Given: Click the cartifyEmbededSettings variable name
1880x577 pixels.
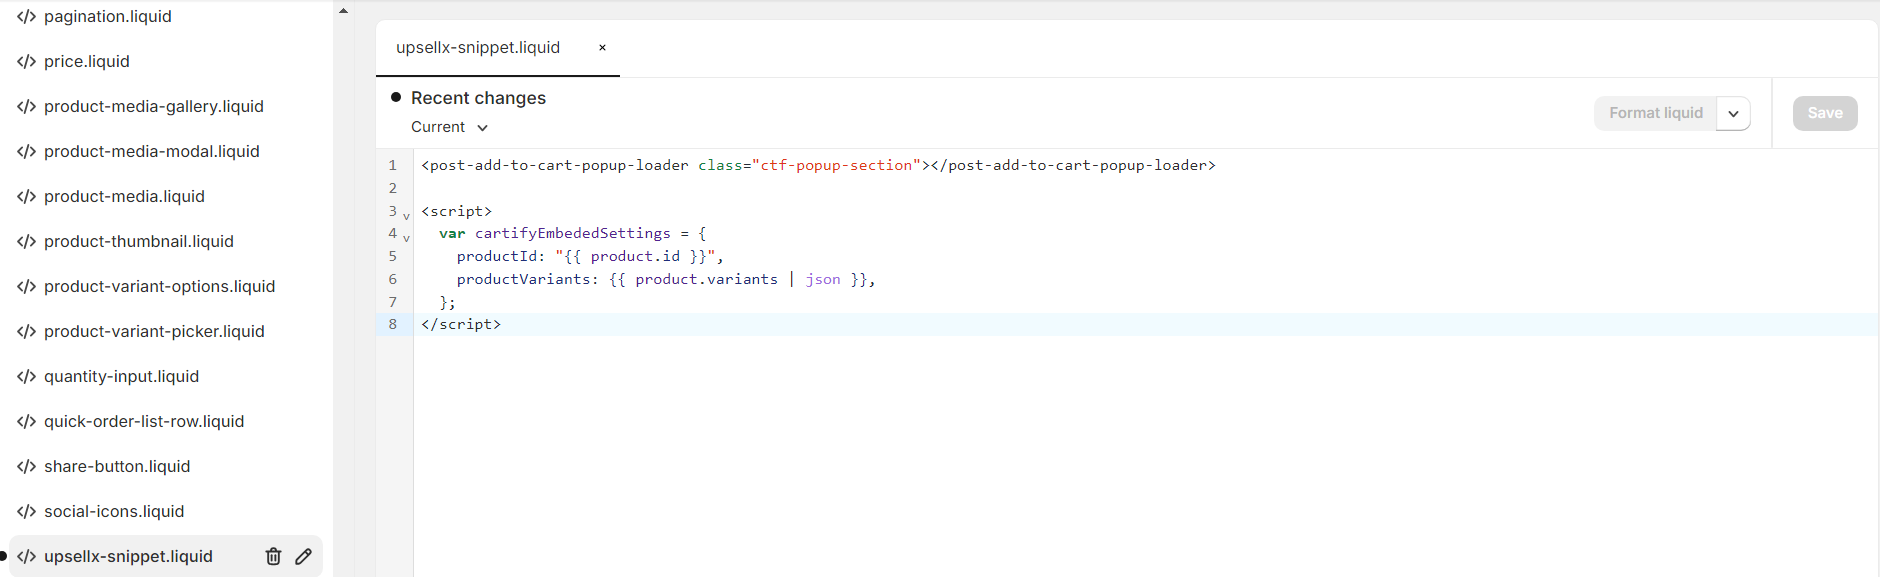Looking at the screenshot, I should (x=573, y=233).
